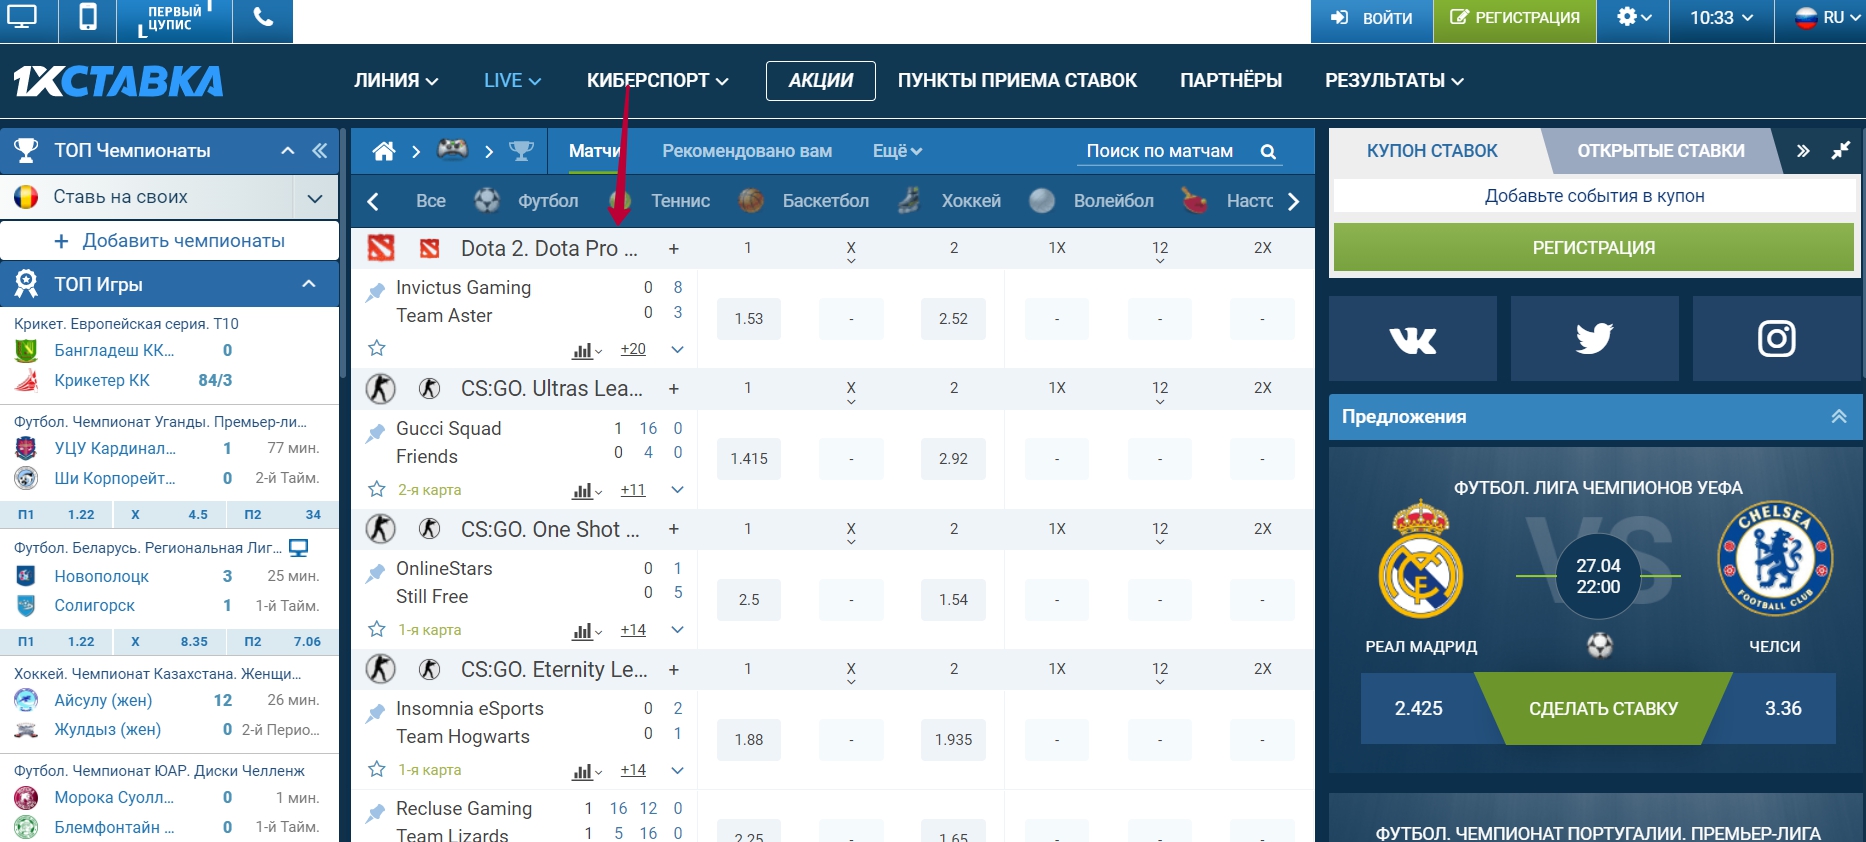Click the phone callback icon

[263, 19]
